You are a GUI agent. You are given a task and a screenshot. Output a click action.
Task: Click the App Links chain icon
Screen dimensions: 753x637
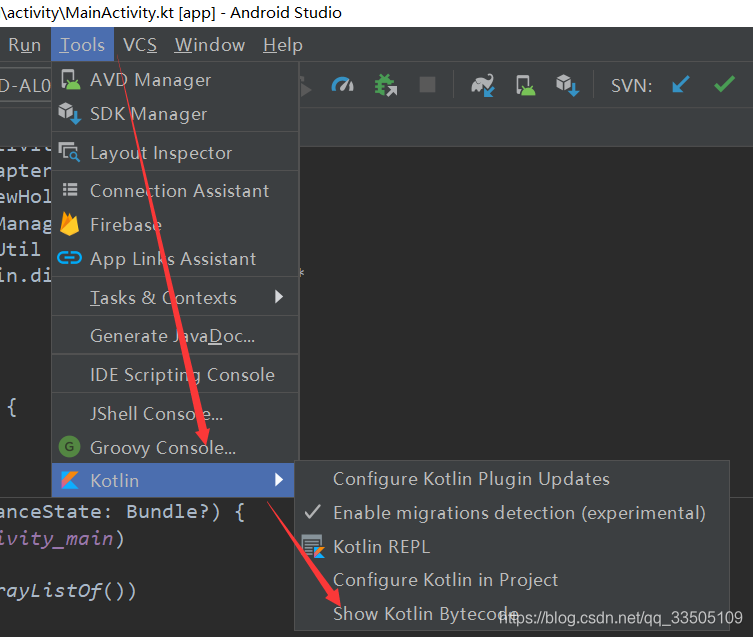click(70, 258)
